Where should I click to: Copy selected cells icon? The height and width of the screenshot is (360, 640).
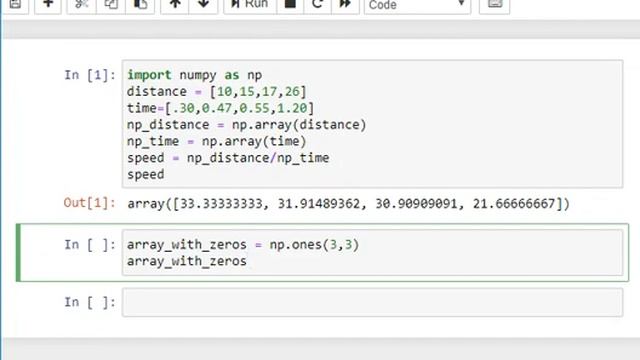(x=111, y=5)
